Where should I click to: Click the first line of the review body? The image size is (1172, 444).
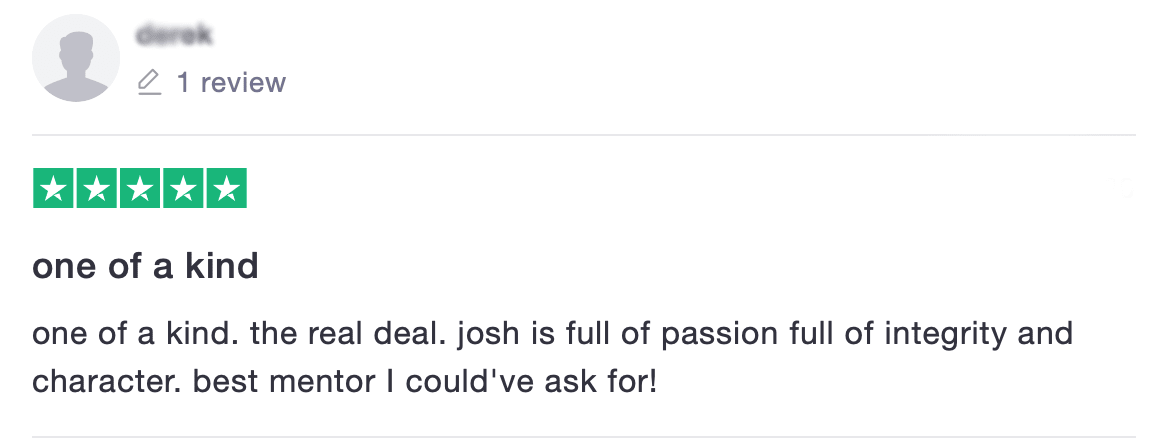click(x=552, y=333)
